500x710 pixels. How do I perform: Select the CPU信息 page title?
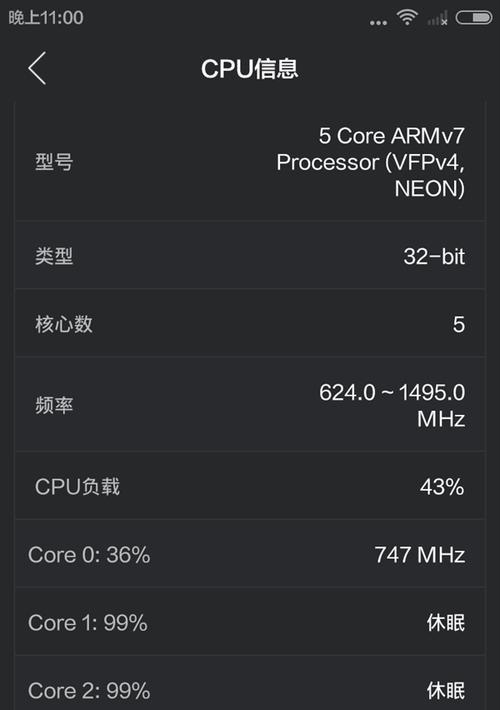(250, 69)
